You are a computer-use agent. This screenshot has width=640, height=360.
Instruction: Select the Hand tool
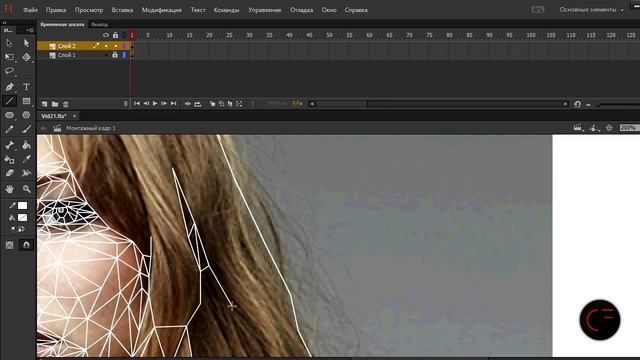click(9, 189)
